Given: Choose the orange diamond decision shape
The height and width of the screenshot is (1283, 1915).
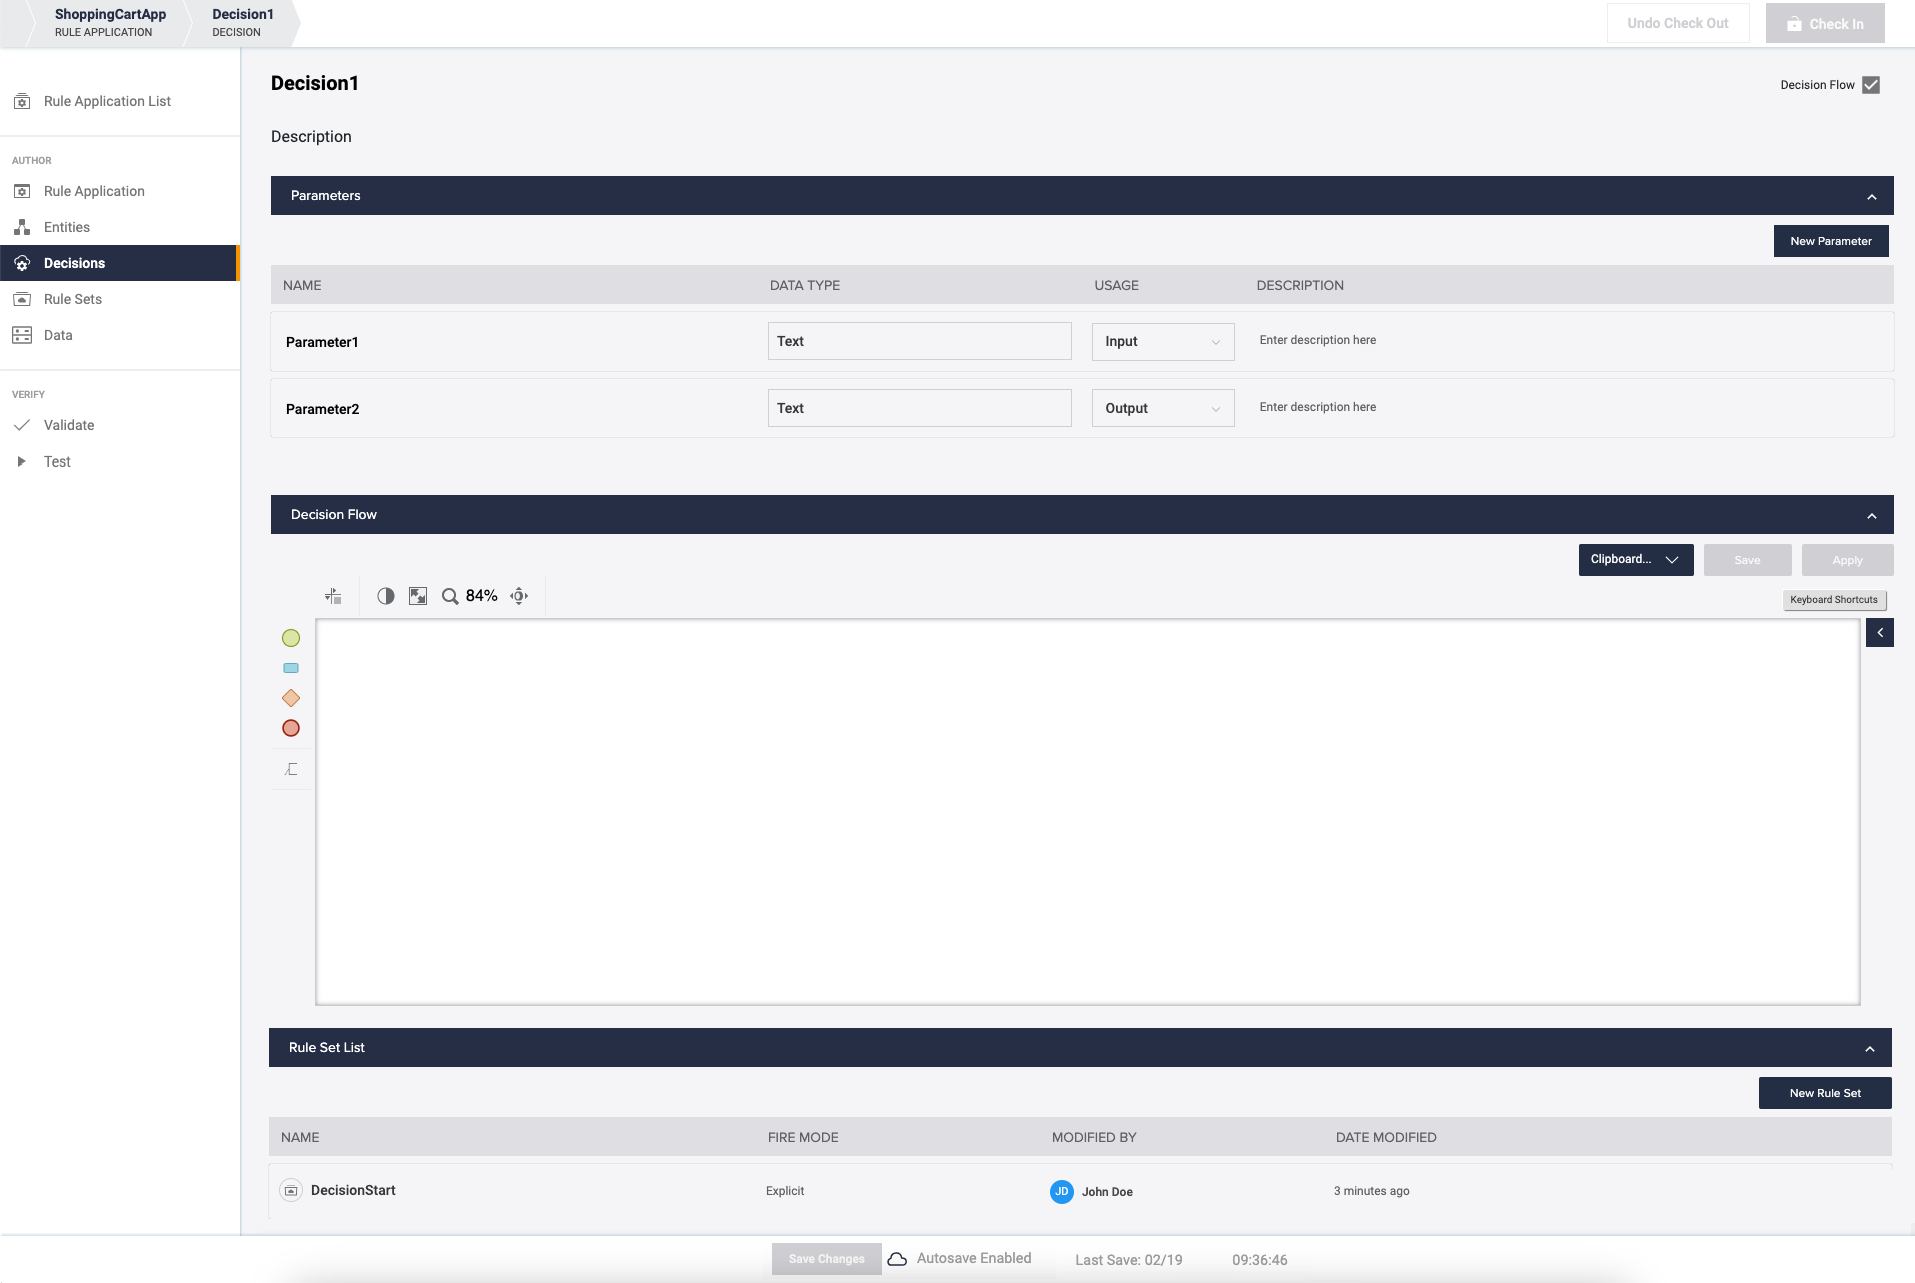Looking at the screenshot, I should click(x=291, y=698).
